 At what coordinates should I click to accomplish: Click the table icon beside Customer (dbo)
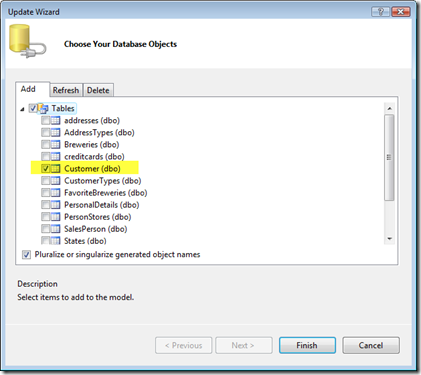56,169
